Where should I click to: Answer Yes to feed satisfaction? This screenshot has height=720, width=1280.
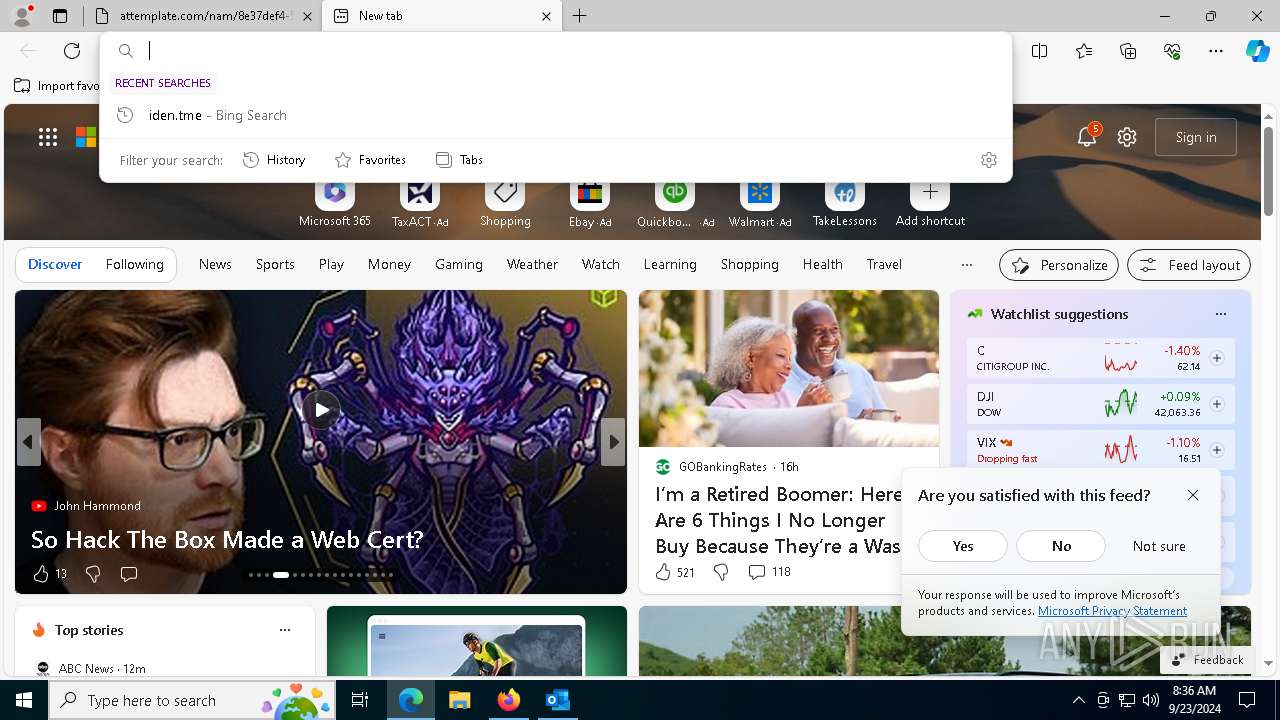coord(963,546)
